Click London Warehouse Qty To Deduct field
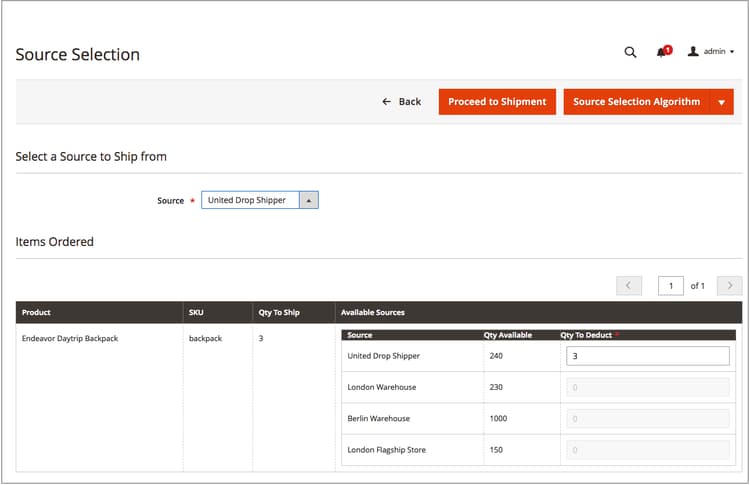 (x=648, y=387)
